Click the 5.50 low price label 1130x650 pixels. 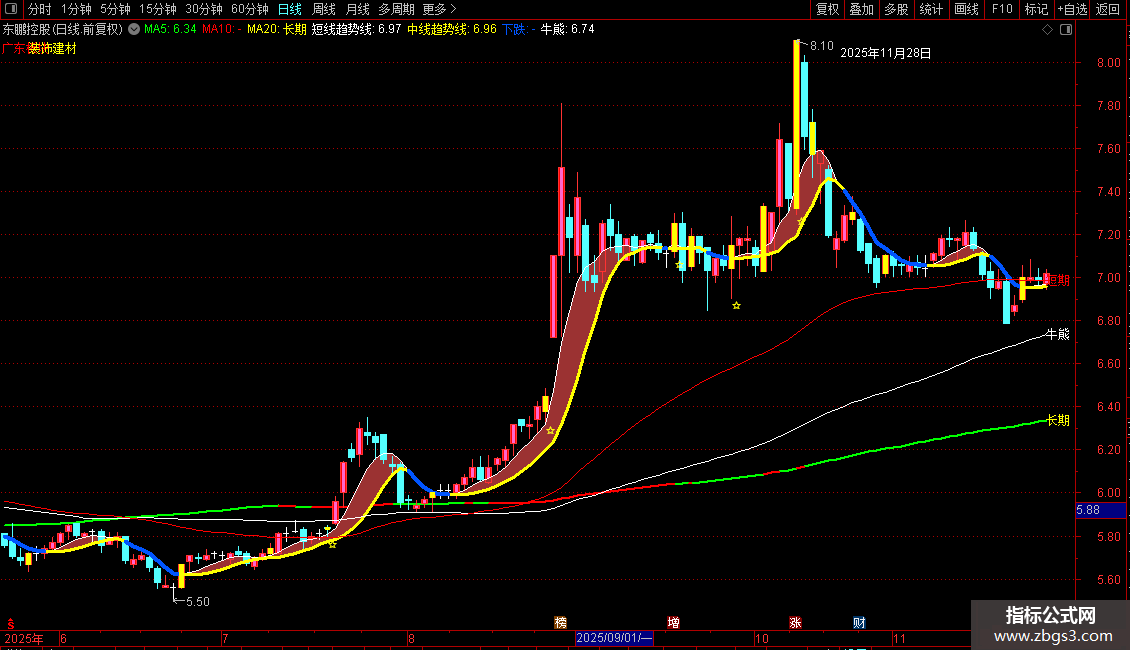(x=197, y=602)
